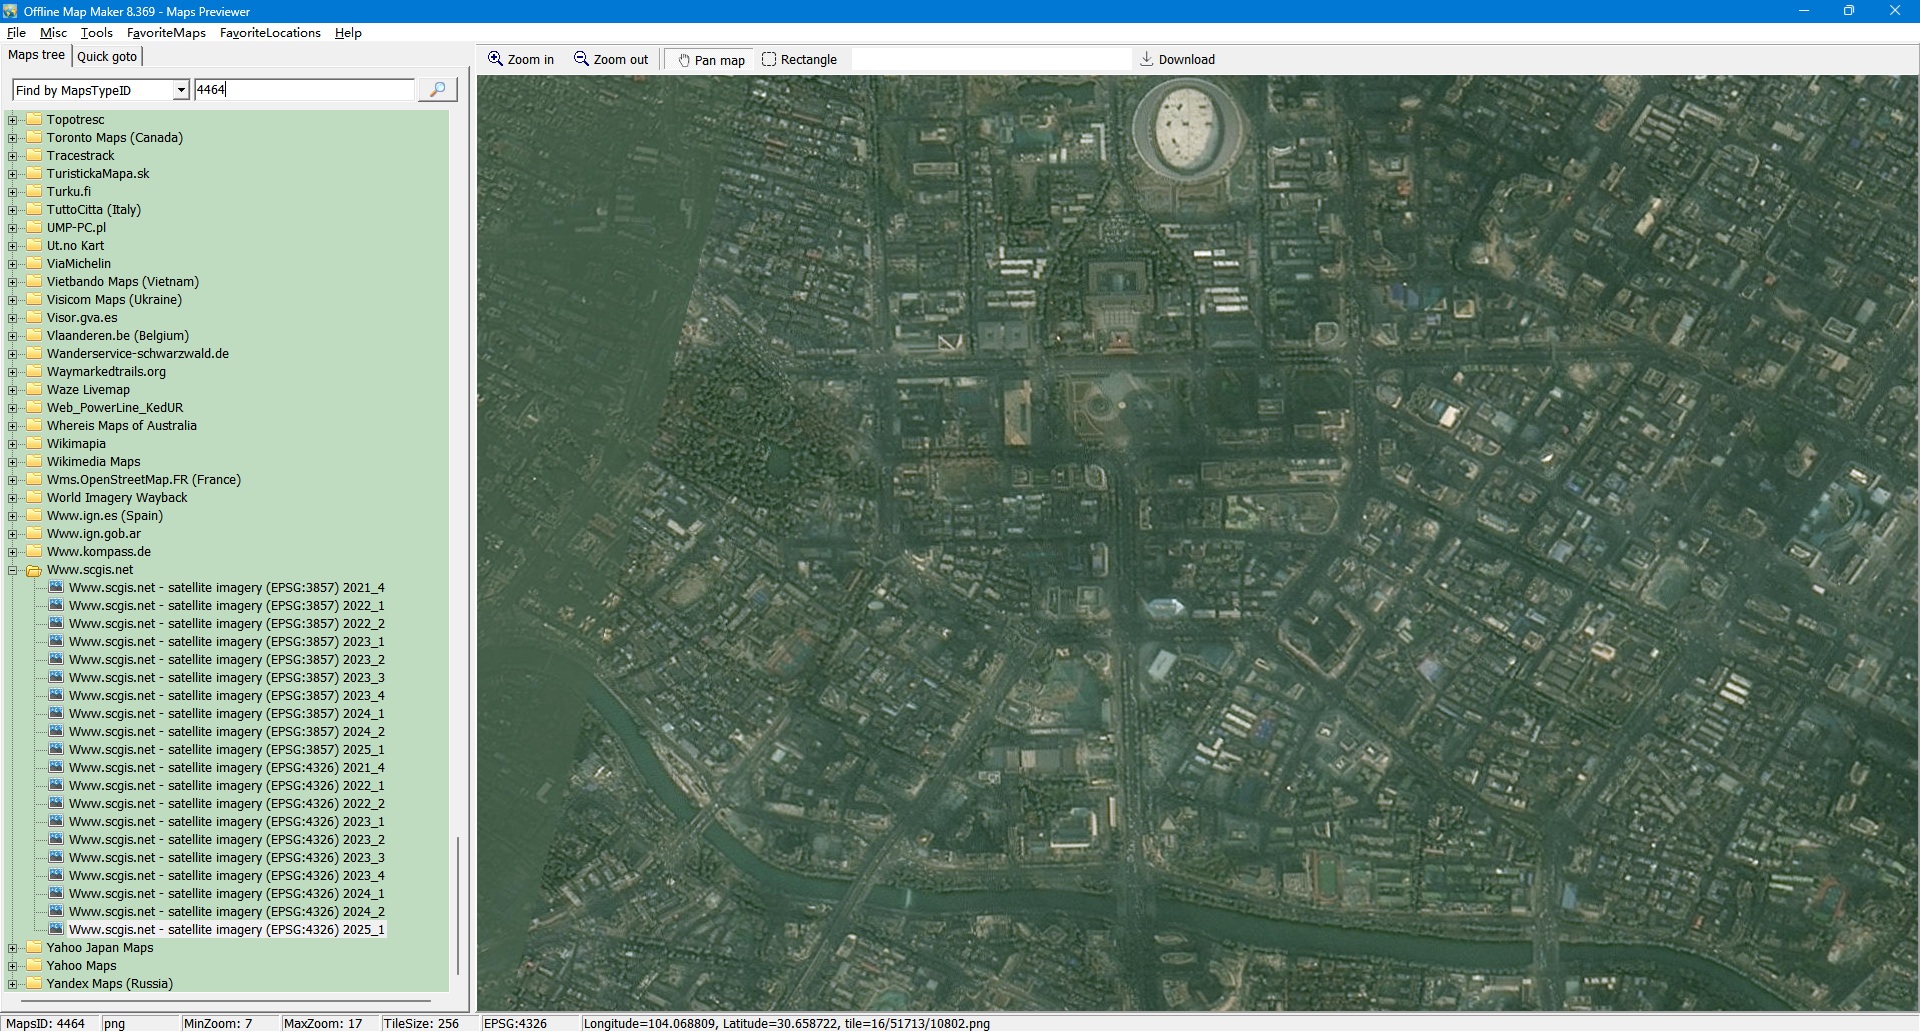Viewport: 1920px width, 1032px height.
Task: Click the maps tree vertical scrollbar
Action: pyautogui.click(x=458, y=905)
